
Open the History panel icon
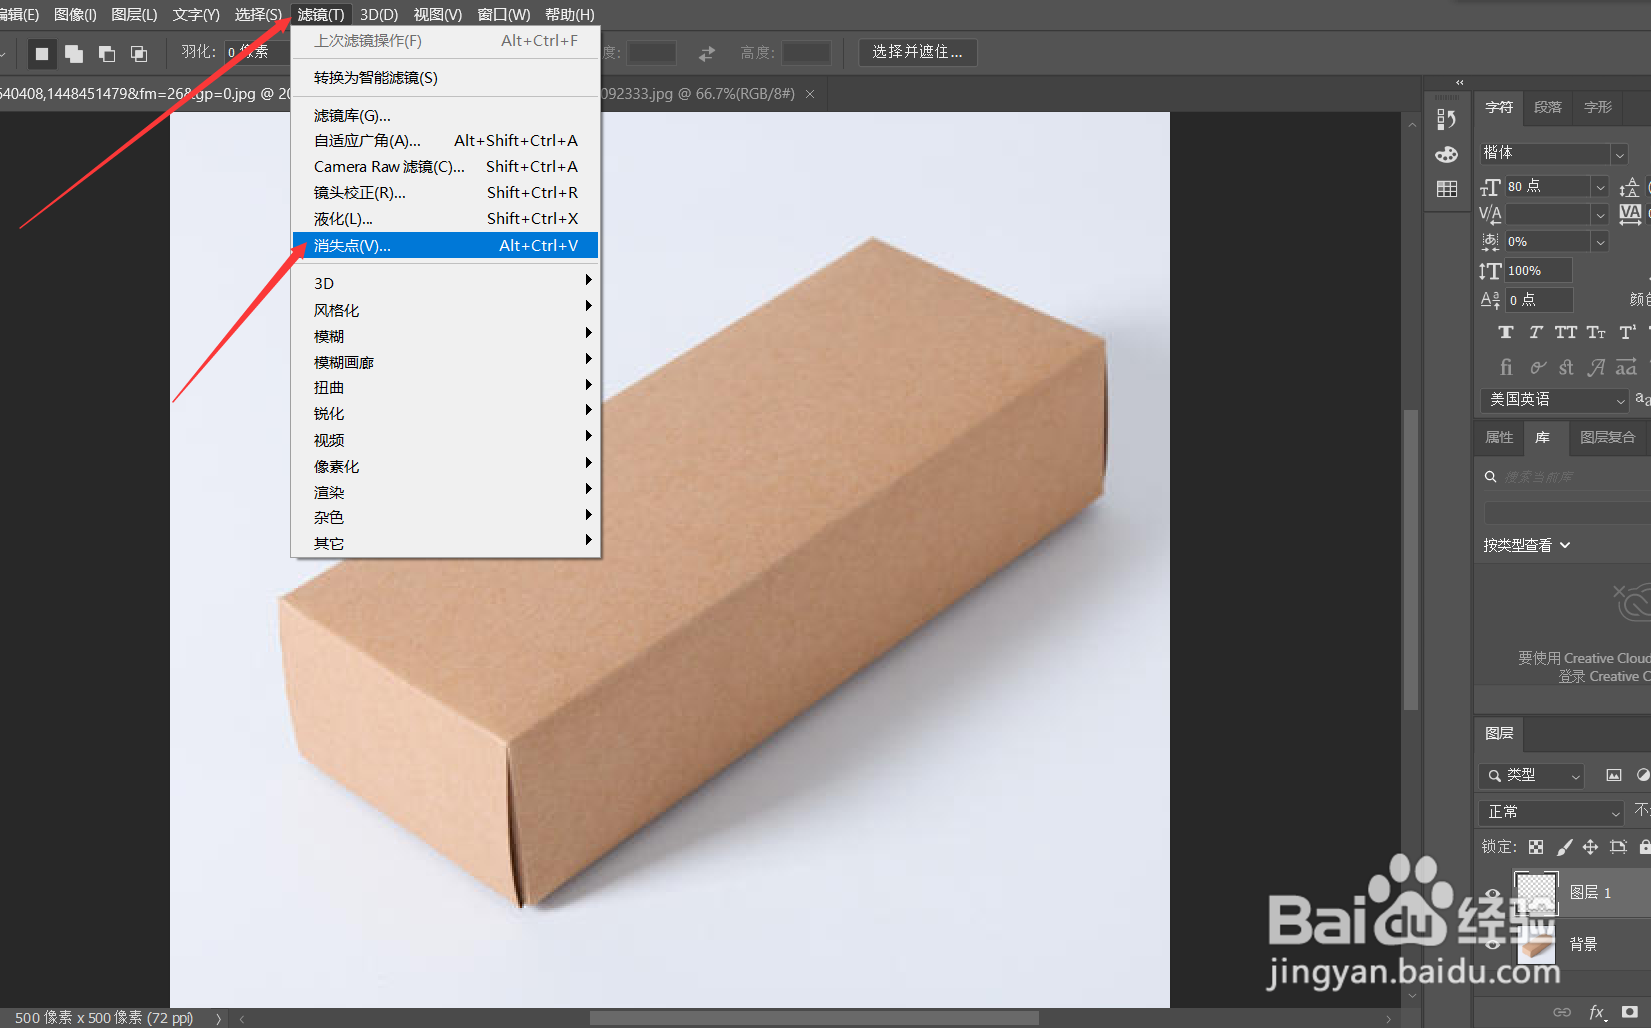pyautogui.click(x=1446, y=119)
